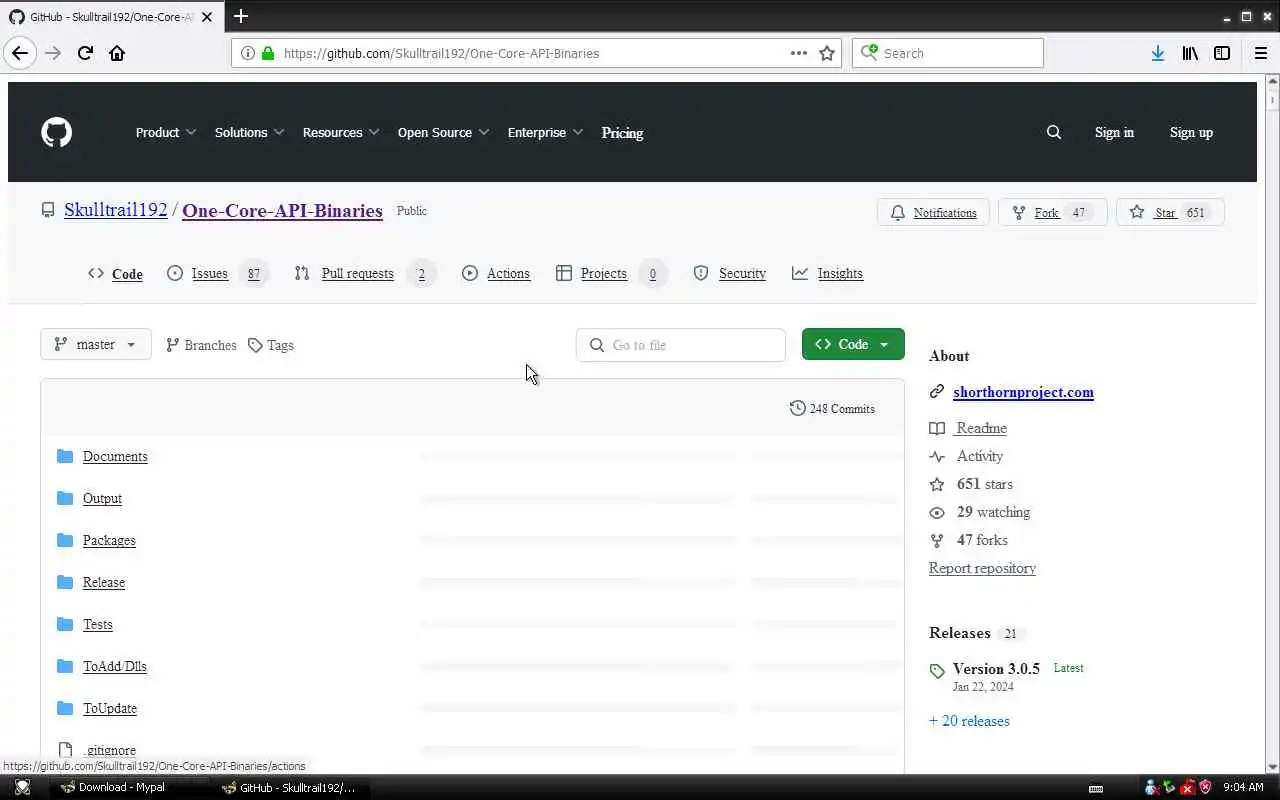Click the tag icon beside Version 3.0.5
Viewport: 1280px width, 800px height.
click(x=937, y=671)
